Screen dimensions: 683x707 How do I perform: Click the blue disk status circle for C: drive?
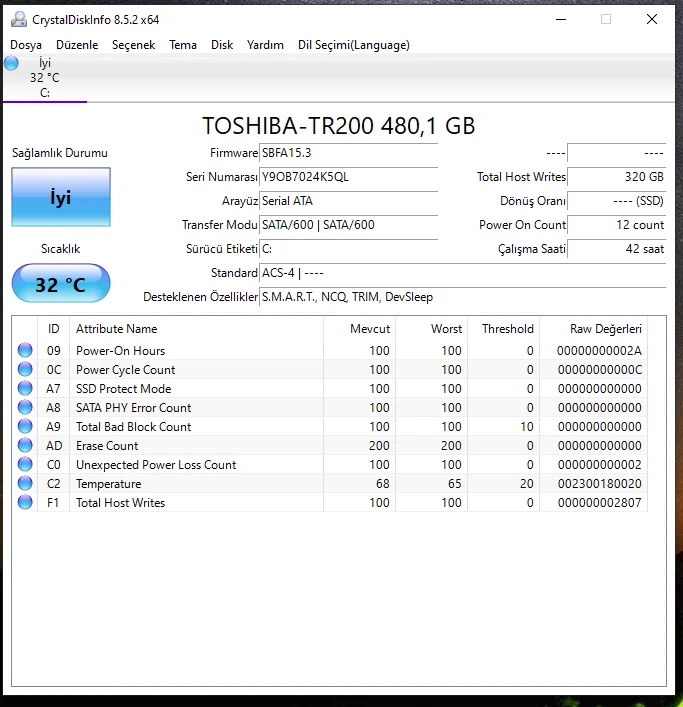coord(12,63)
